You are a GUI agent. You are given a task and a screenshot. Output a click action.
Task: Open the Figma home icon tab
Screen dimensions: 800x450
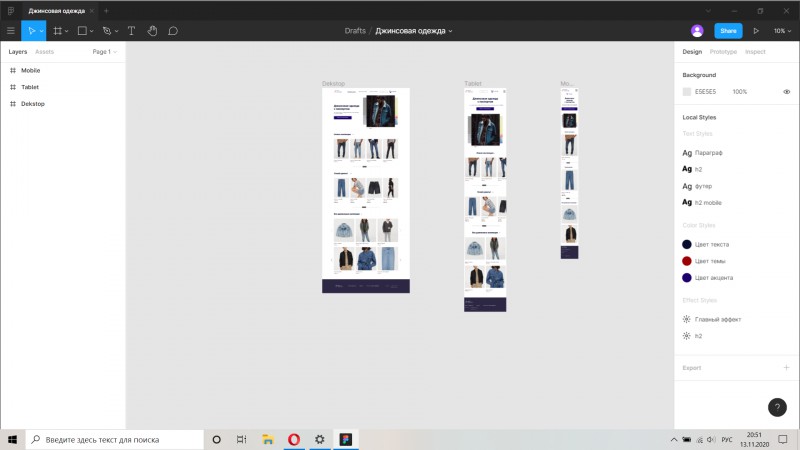[11, 11]
